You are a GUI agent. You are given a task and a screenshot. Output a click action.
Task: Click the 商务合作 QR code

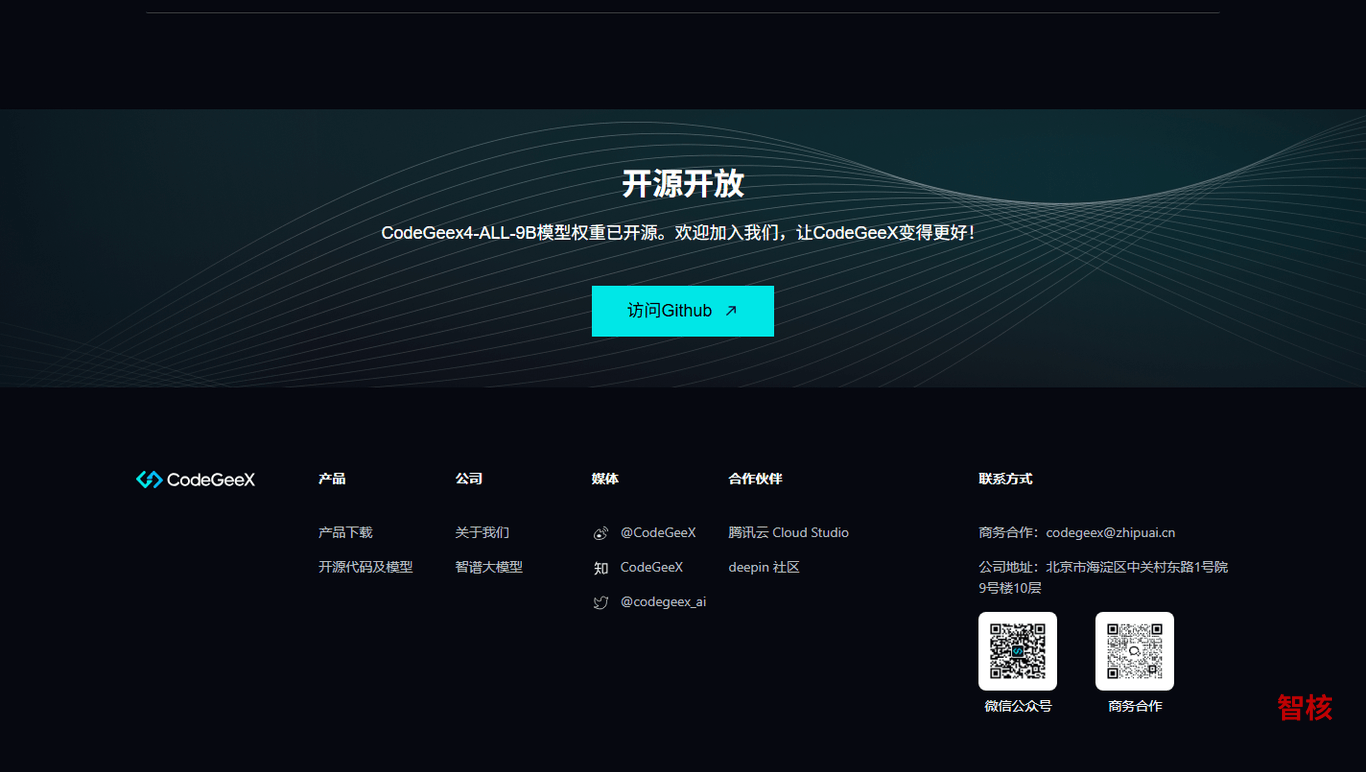point(1135,651)
